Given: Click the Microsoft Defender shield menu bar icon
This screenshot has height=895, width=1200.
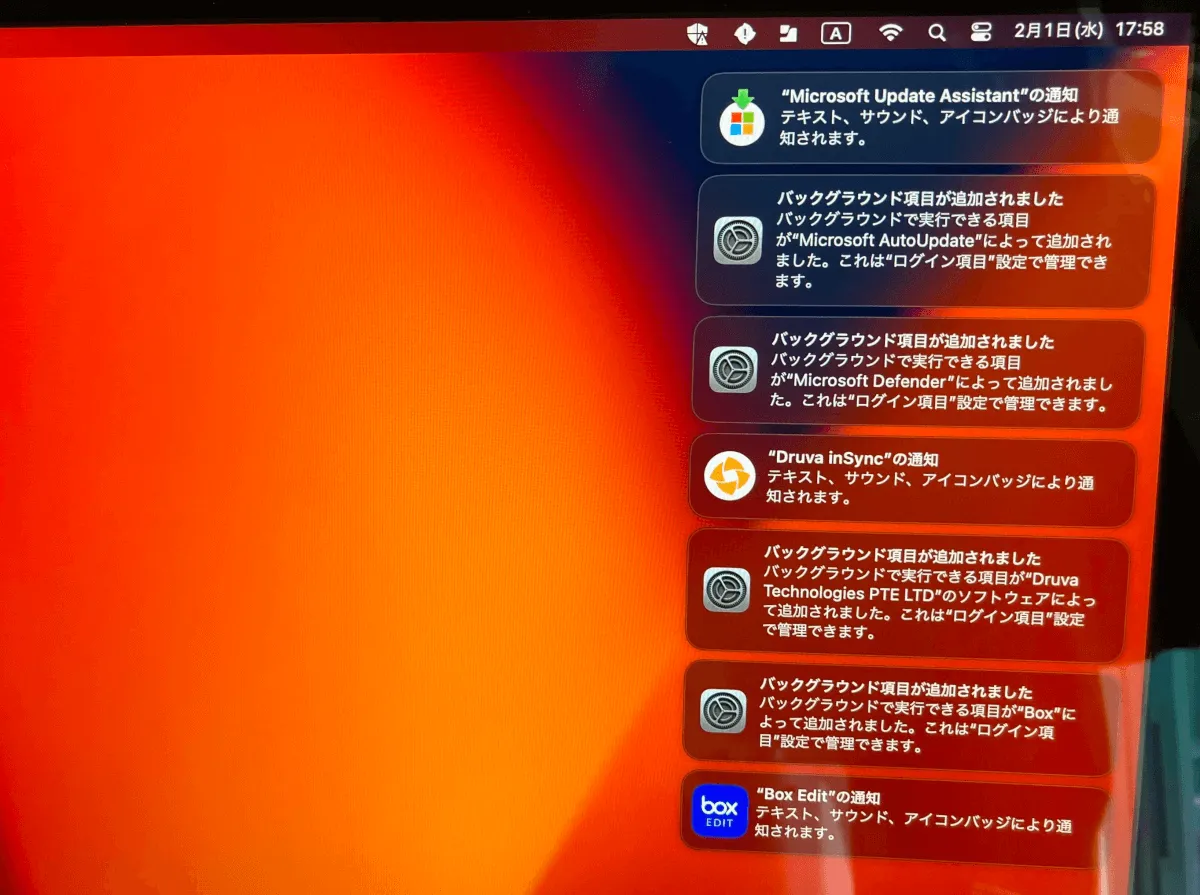Looking at the screenshot, I should (698, 33).
